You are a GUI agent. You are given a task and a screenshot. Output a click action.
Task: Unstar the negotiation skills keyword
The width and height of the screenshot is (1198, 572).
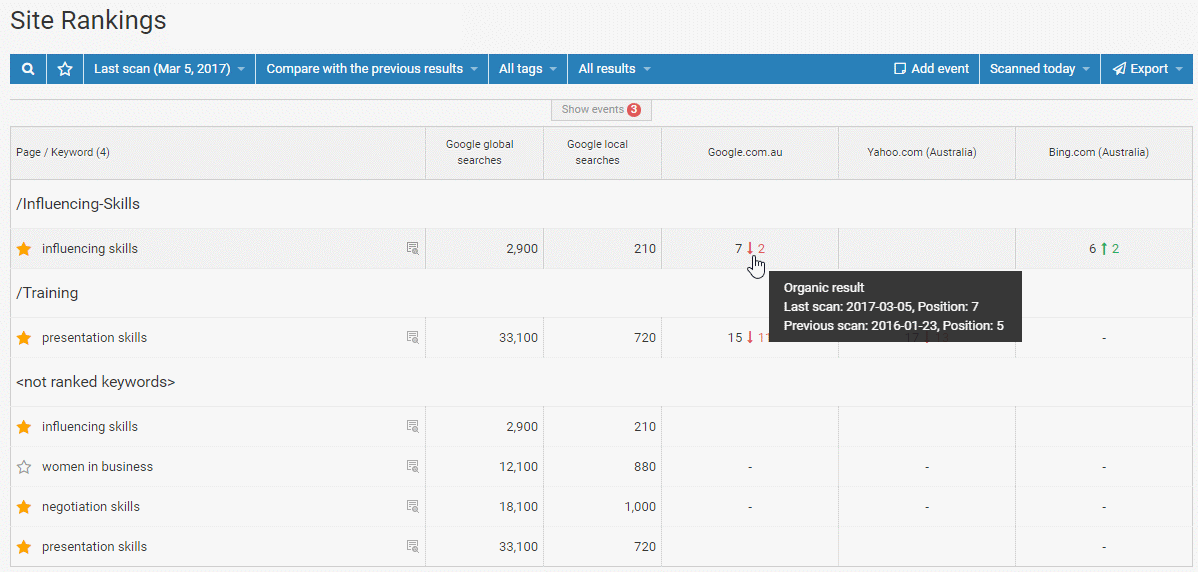(x=24, y=507)
